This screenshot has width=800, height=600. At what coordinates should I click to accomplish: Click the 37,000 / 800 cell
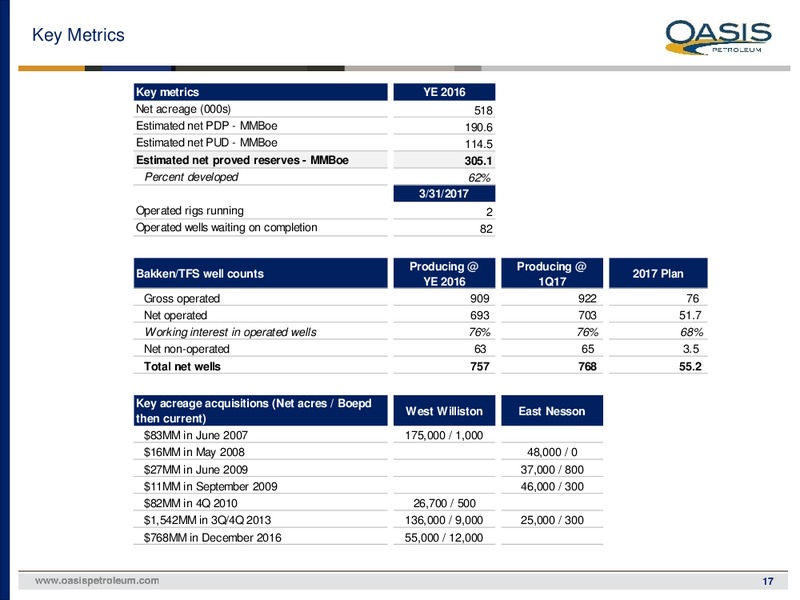(552, 469)
